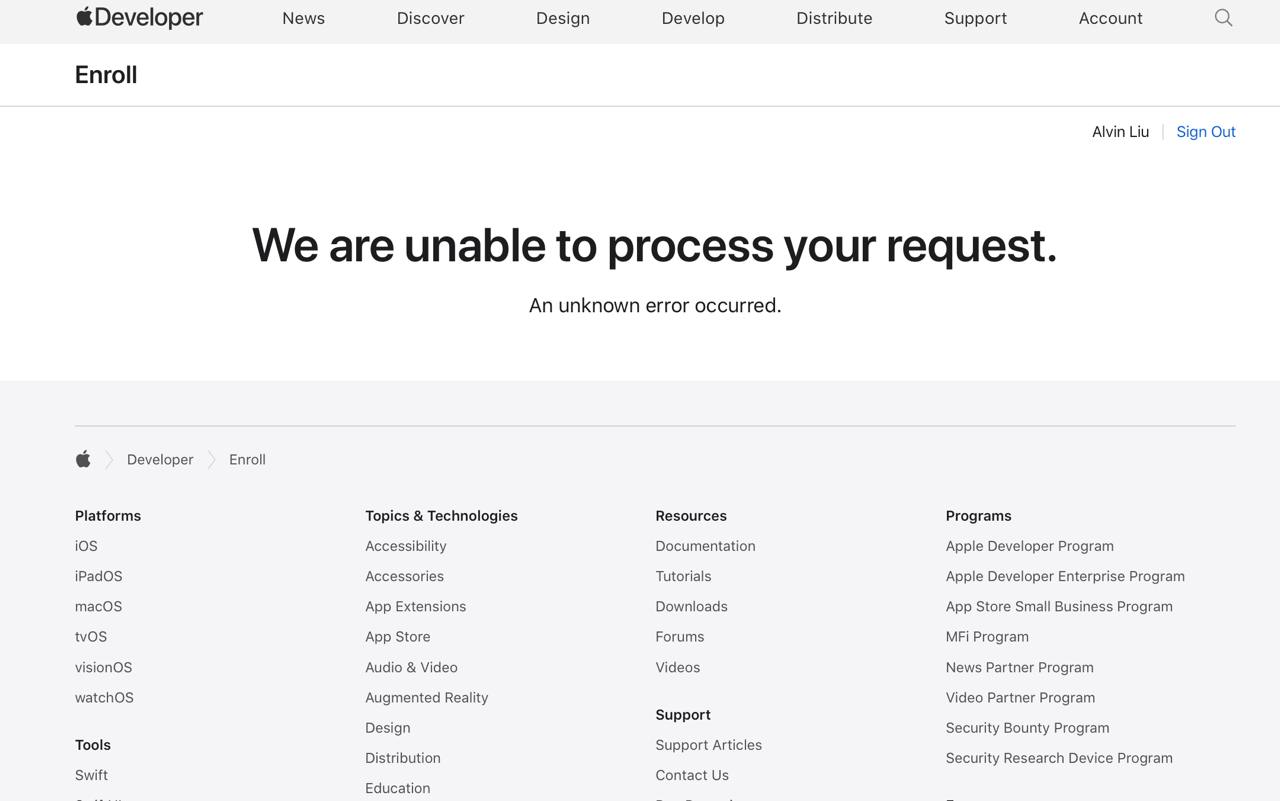Open the macOS platform link
1280x801 pixels.
coord(98,606)
